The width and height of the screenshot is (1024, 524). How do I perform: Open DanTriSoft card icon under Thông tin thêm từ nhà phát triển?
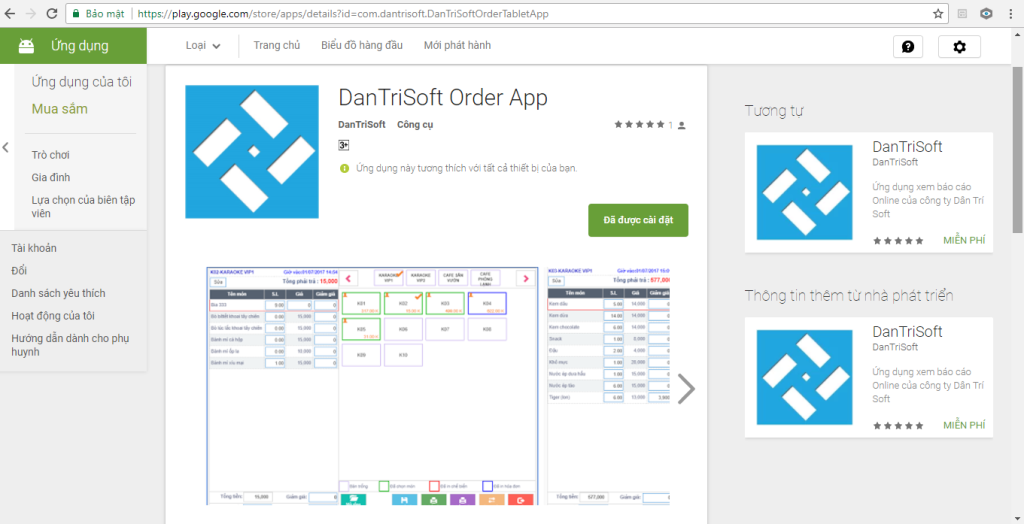tap(805, 378)
